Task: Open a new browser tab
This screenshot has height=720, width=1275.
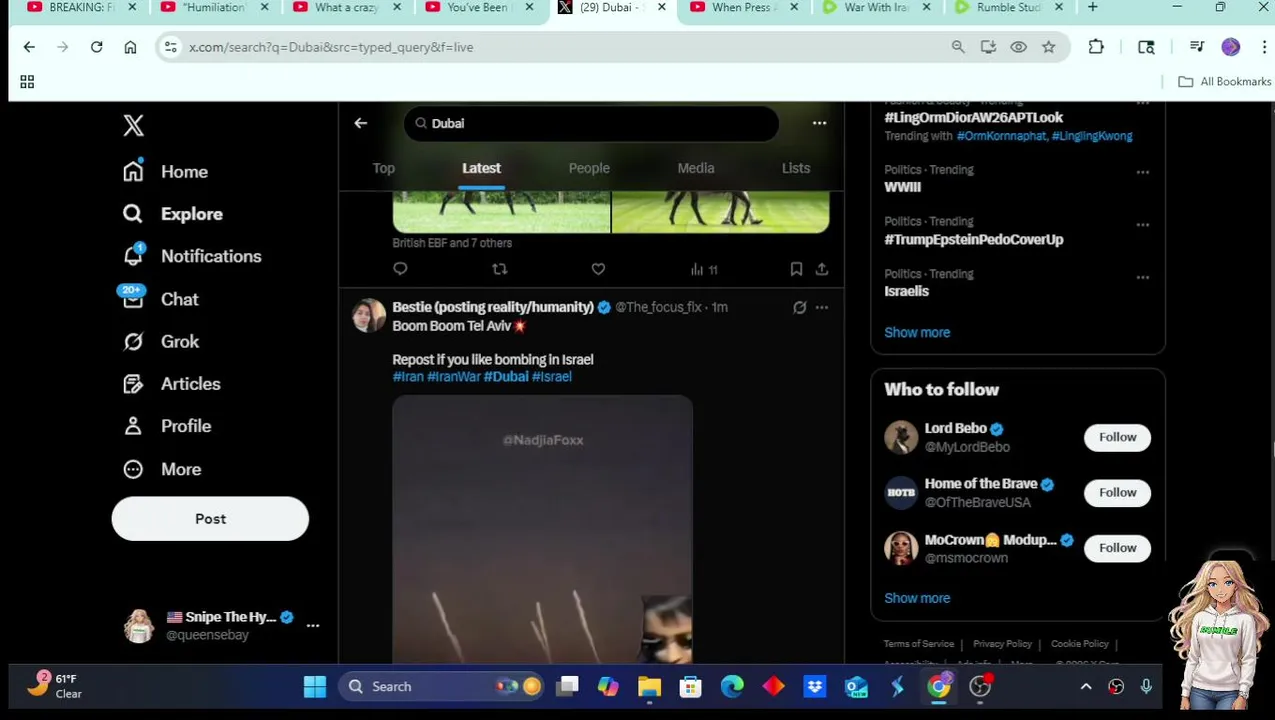Action: point(1092,7)
